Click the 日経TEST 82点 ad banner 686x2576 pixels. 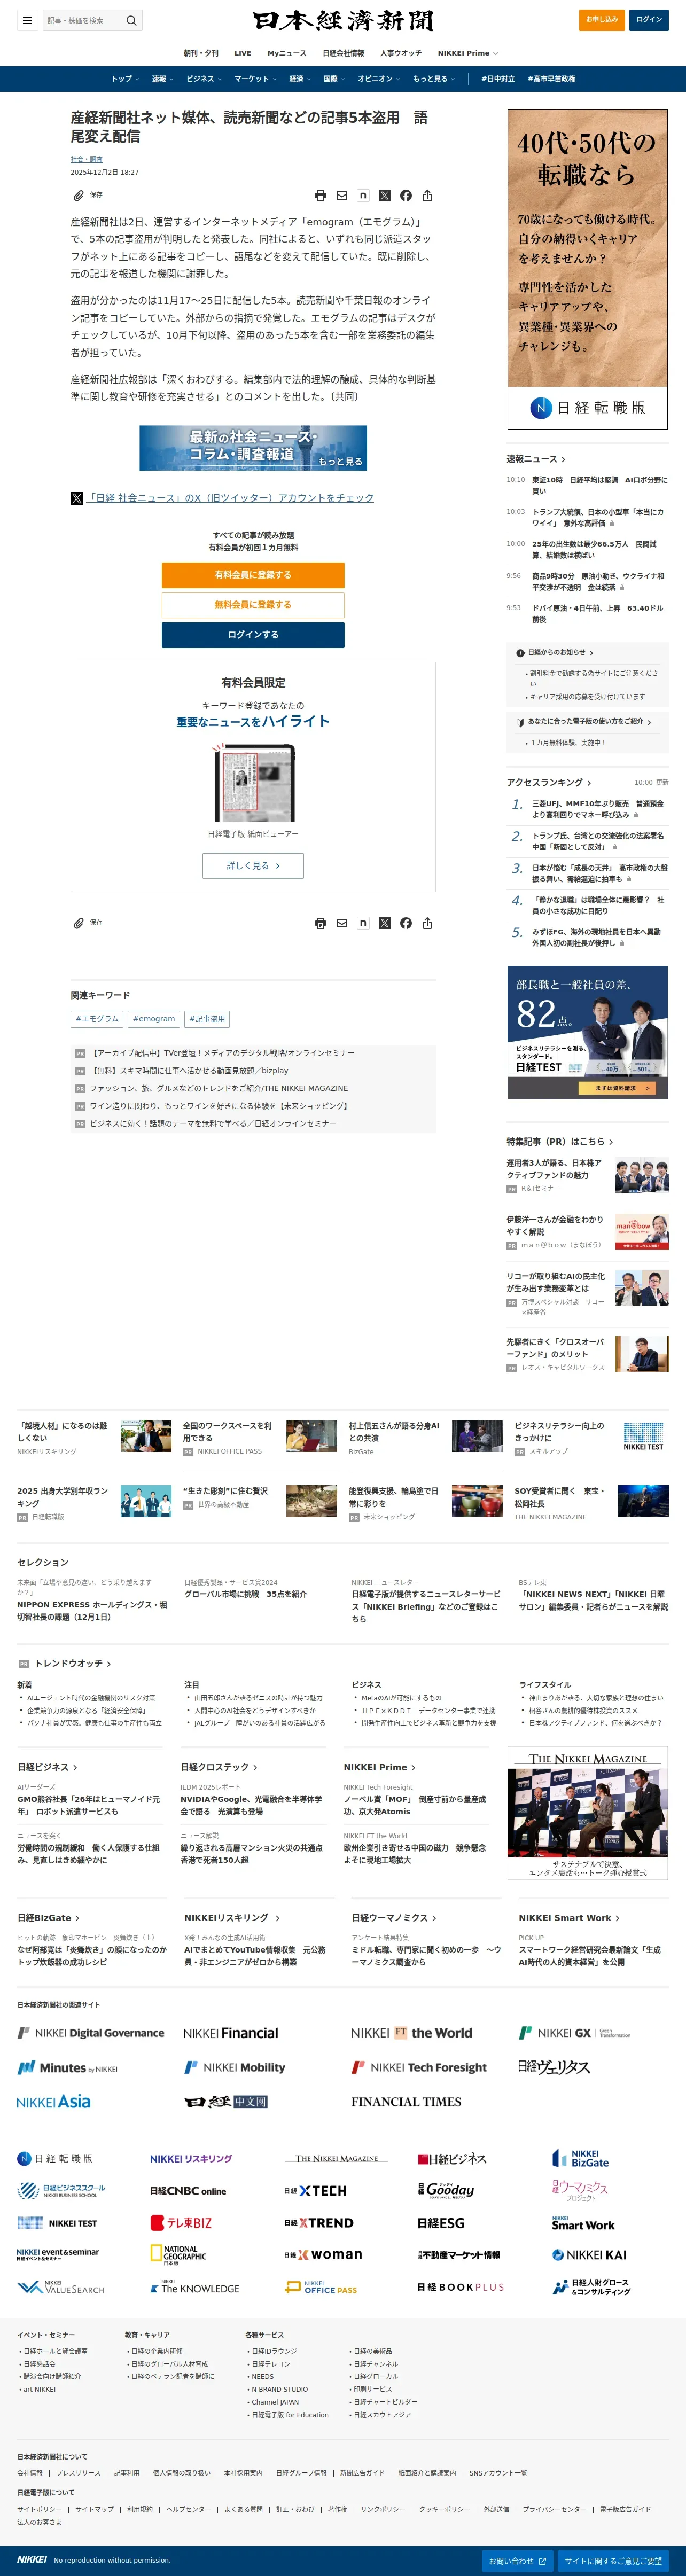point(587,1032)
